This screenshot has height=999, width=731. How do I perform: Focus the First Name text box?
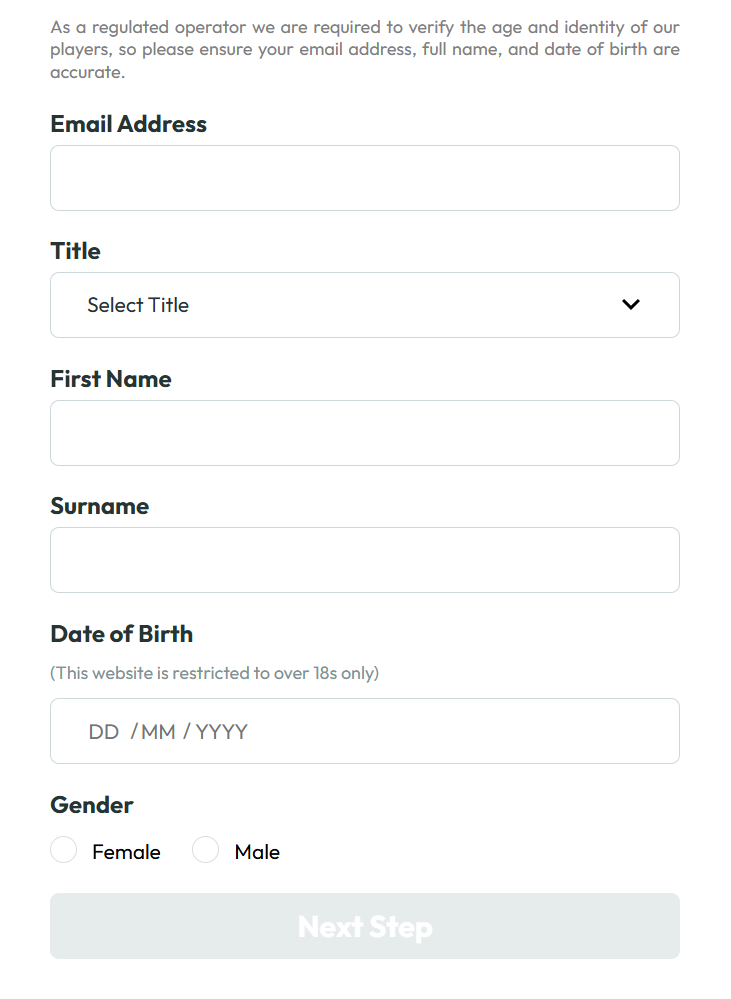pos(364,433)
